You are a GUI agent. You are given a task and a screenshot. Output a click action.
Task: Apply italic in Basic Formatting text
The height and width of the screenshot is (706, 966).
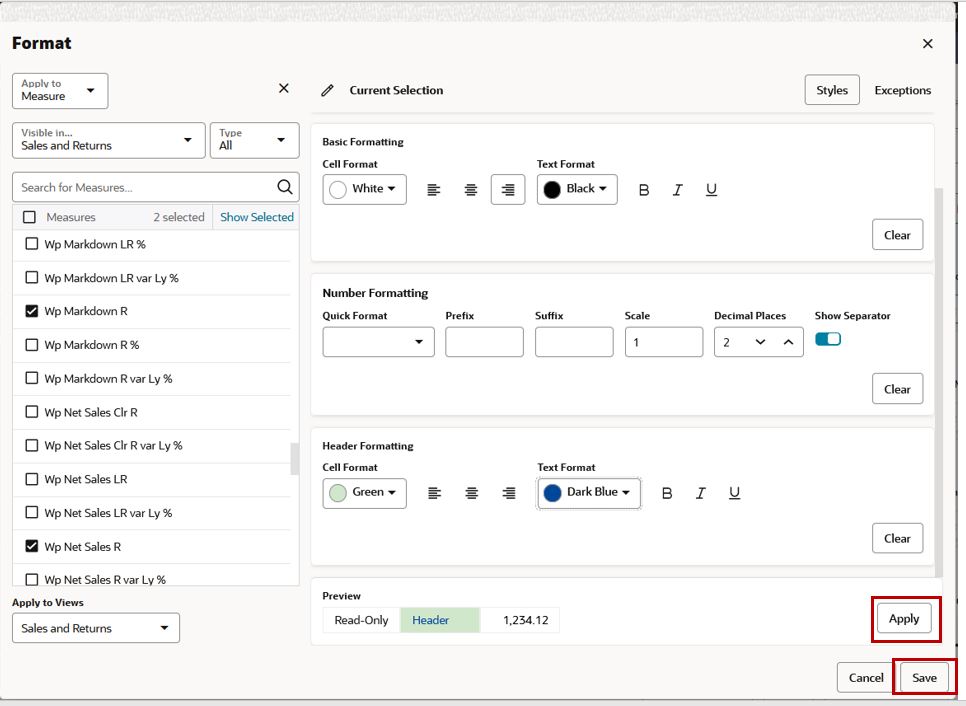[x=678, y=190]
